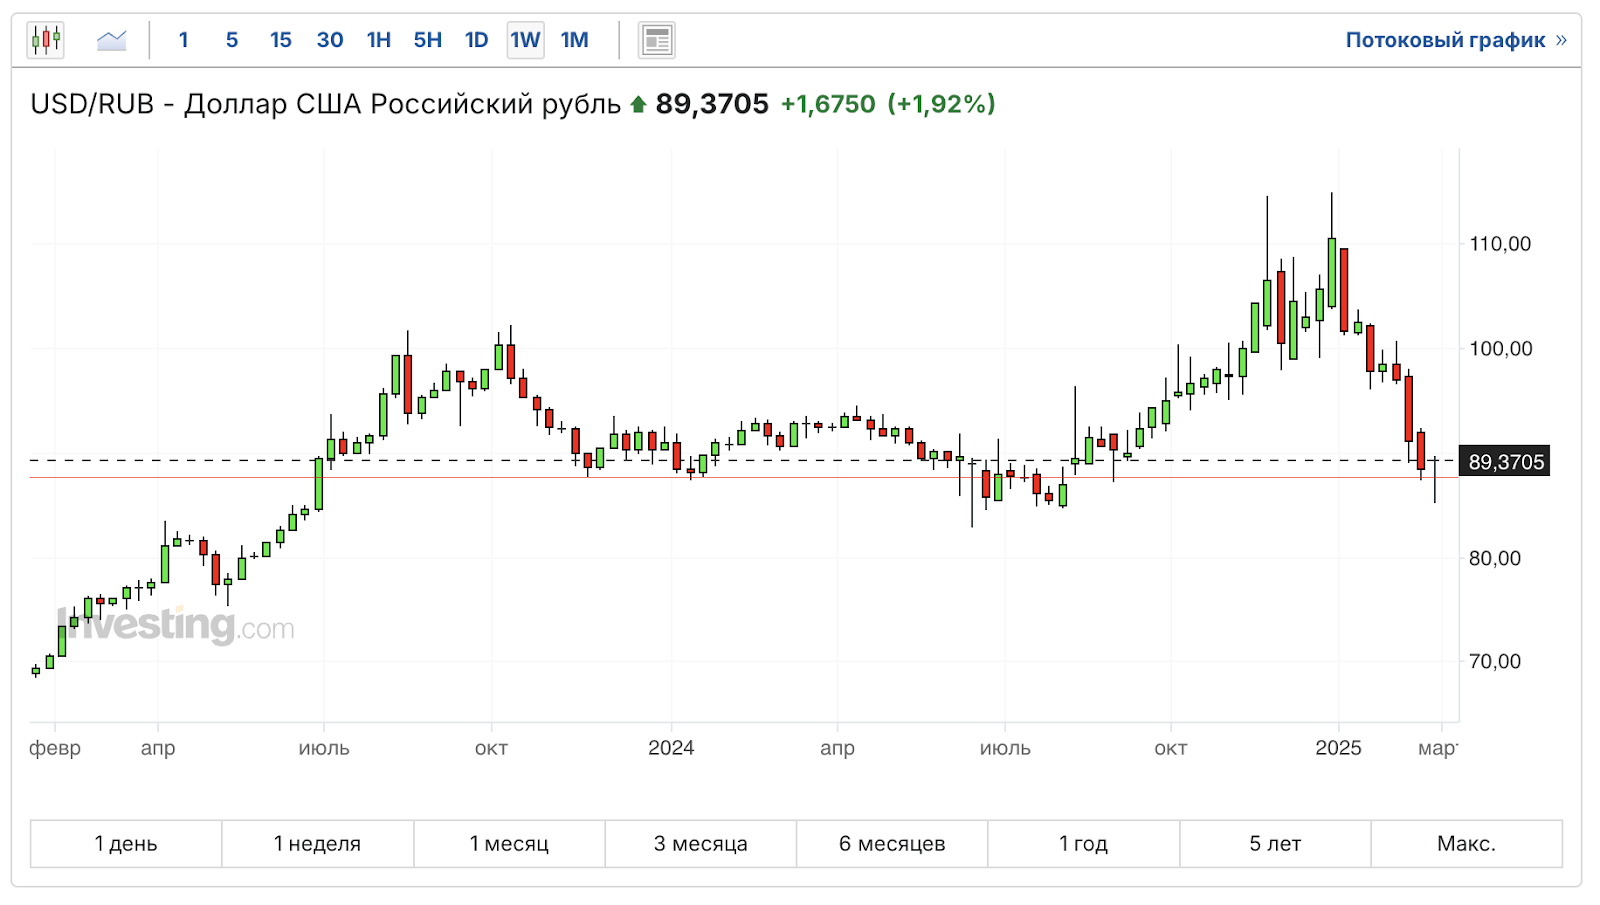
Task: Click the (+1,92%) percent change value
Action: tap(941, 104)
